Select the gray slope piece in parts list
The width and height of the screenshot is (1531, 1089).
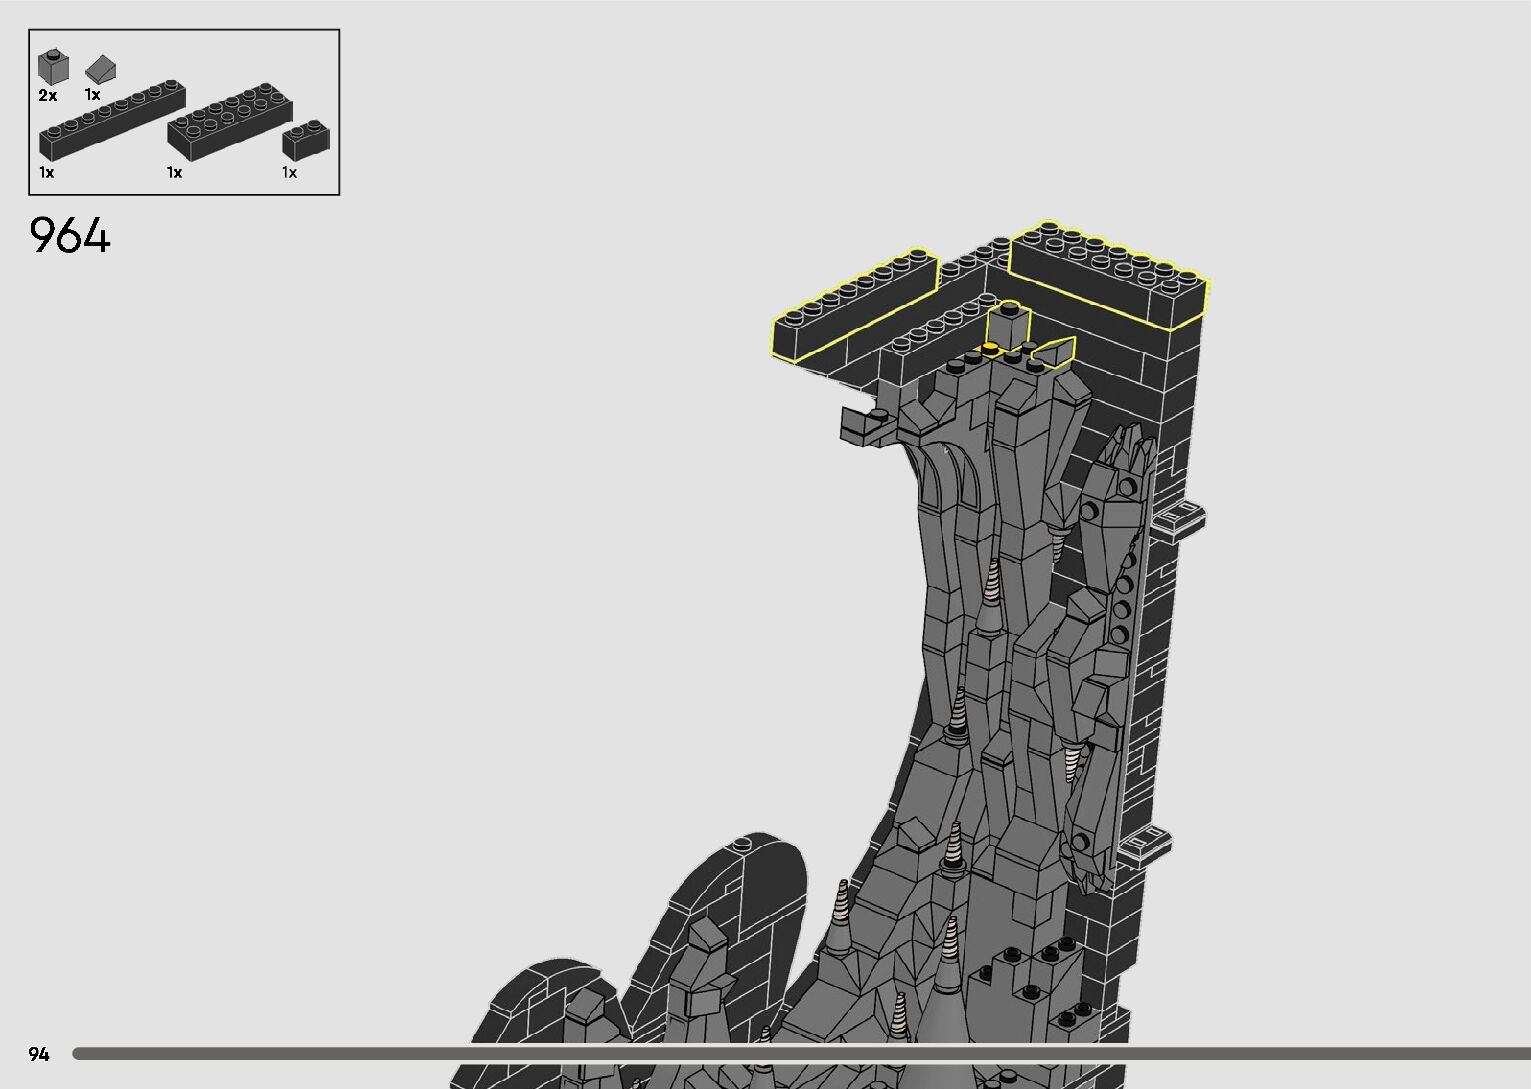[101, 69]
